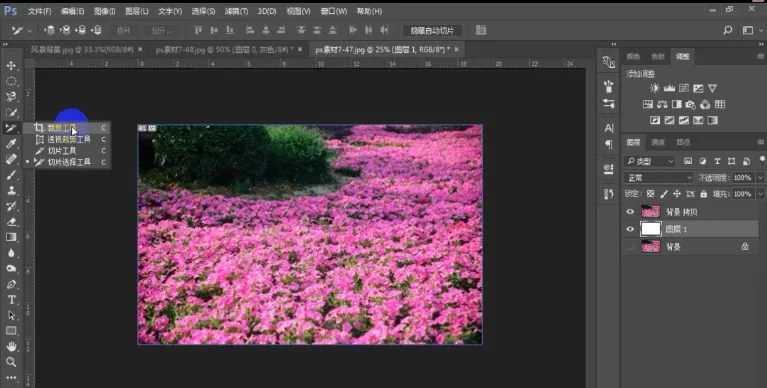Select the Eyedropper tool

point(11,143)
